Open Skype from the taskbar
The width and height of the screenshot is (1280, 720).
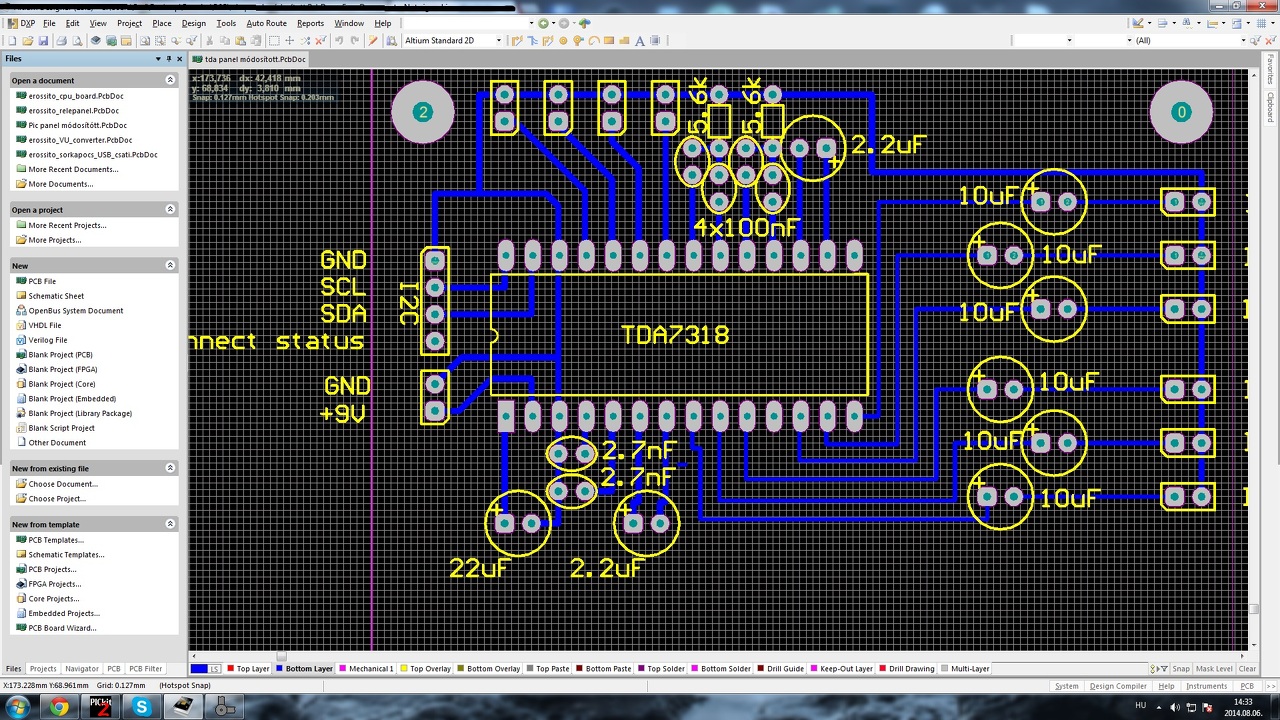pos(141,707)
